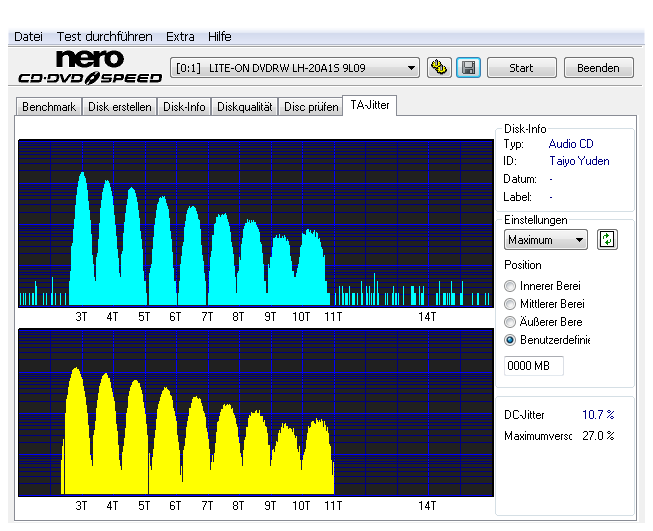Click the Position label
The height and width of the screenshot is (531, 653).
(523, 265)
